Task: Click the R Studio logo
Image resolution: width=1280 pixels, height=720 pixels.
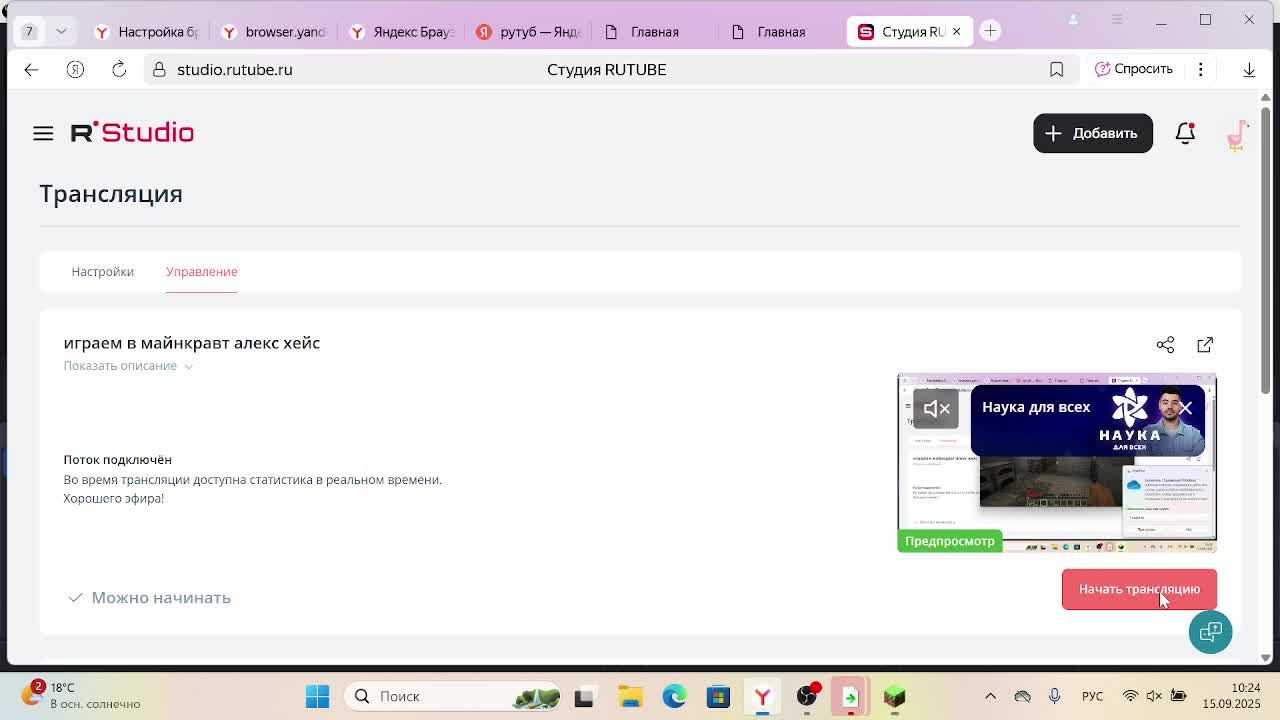Action: click(x=132, y=132)
